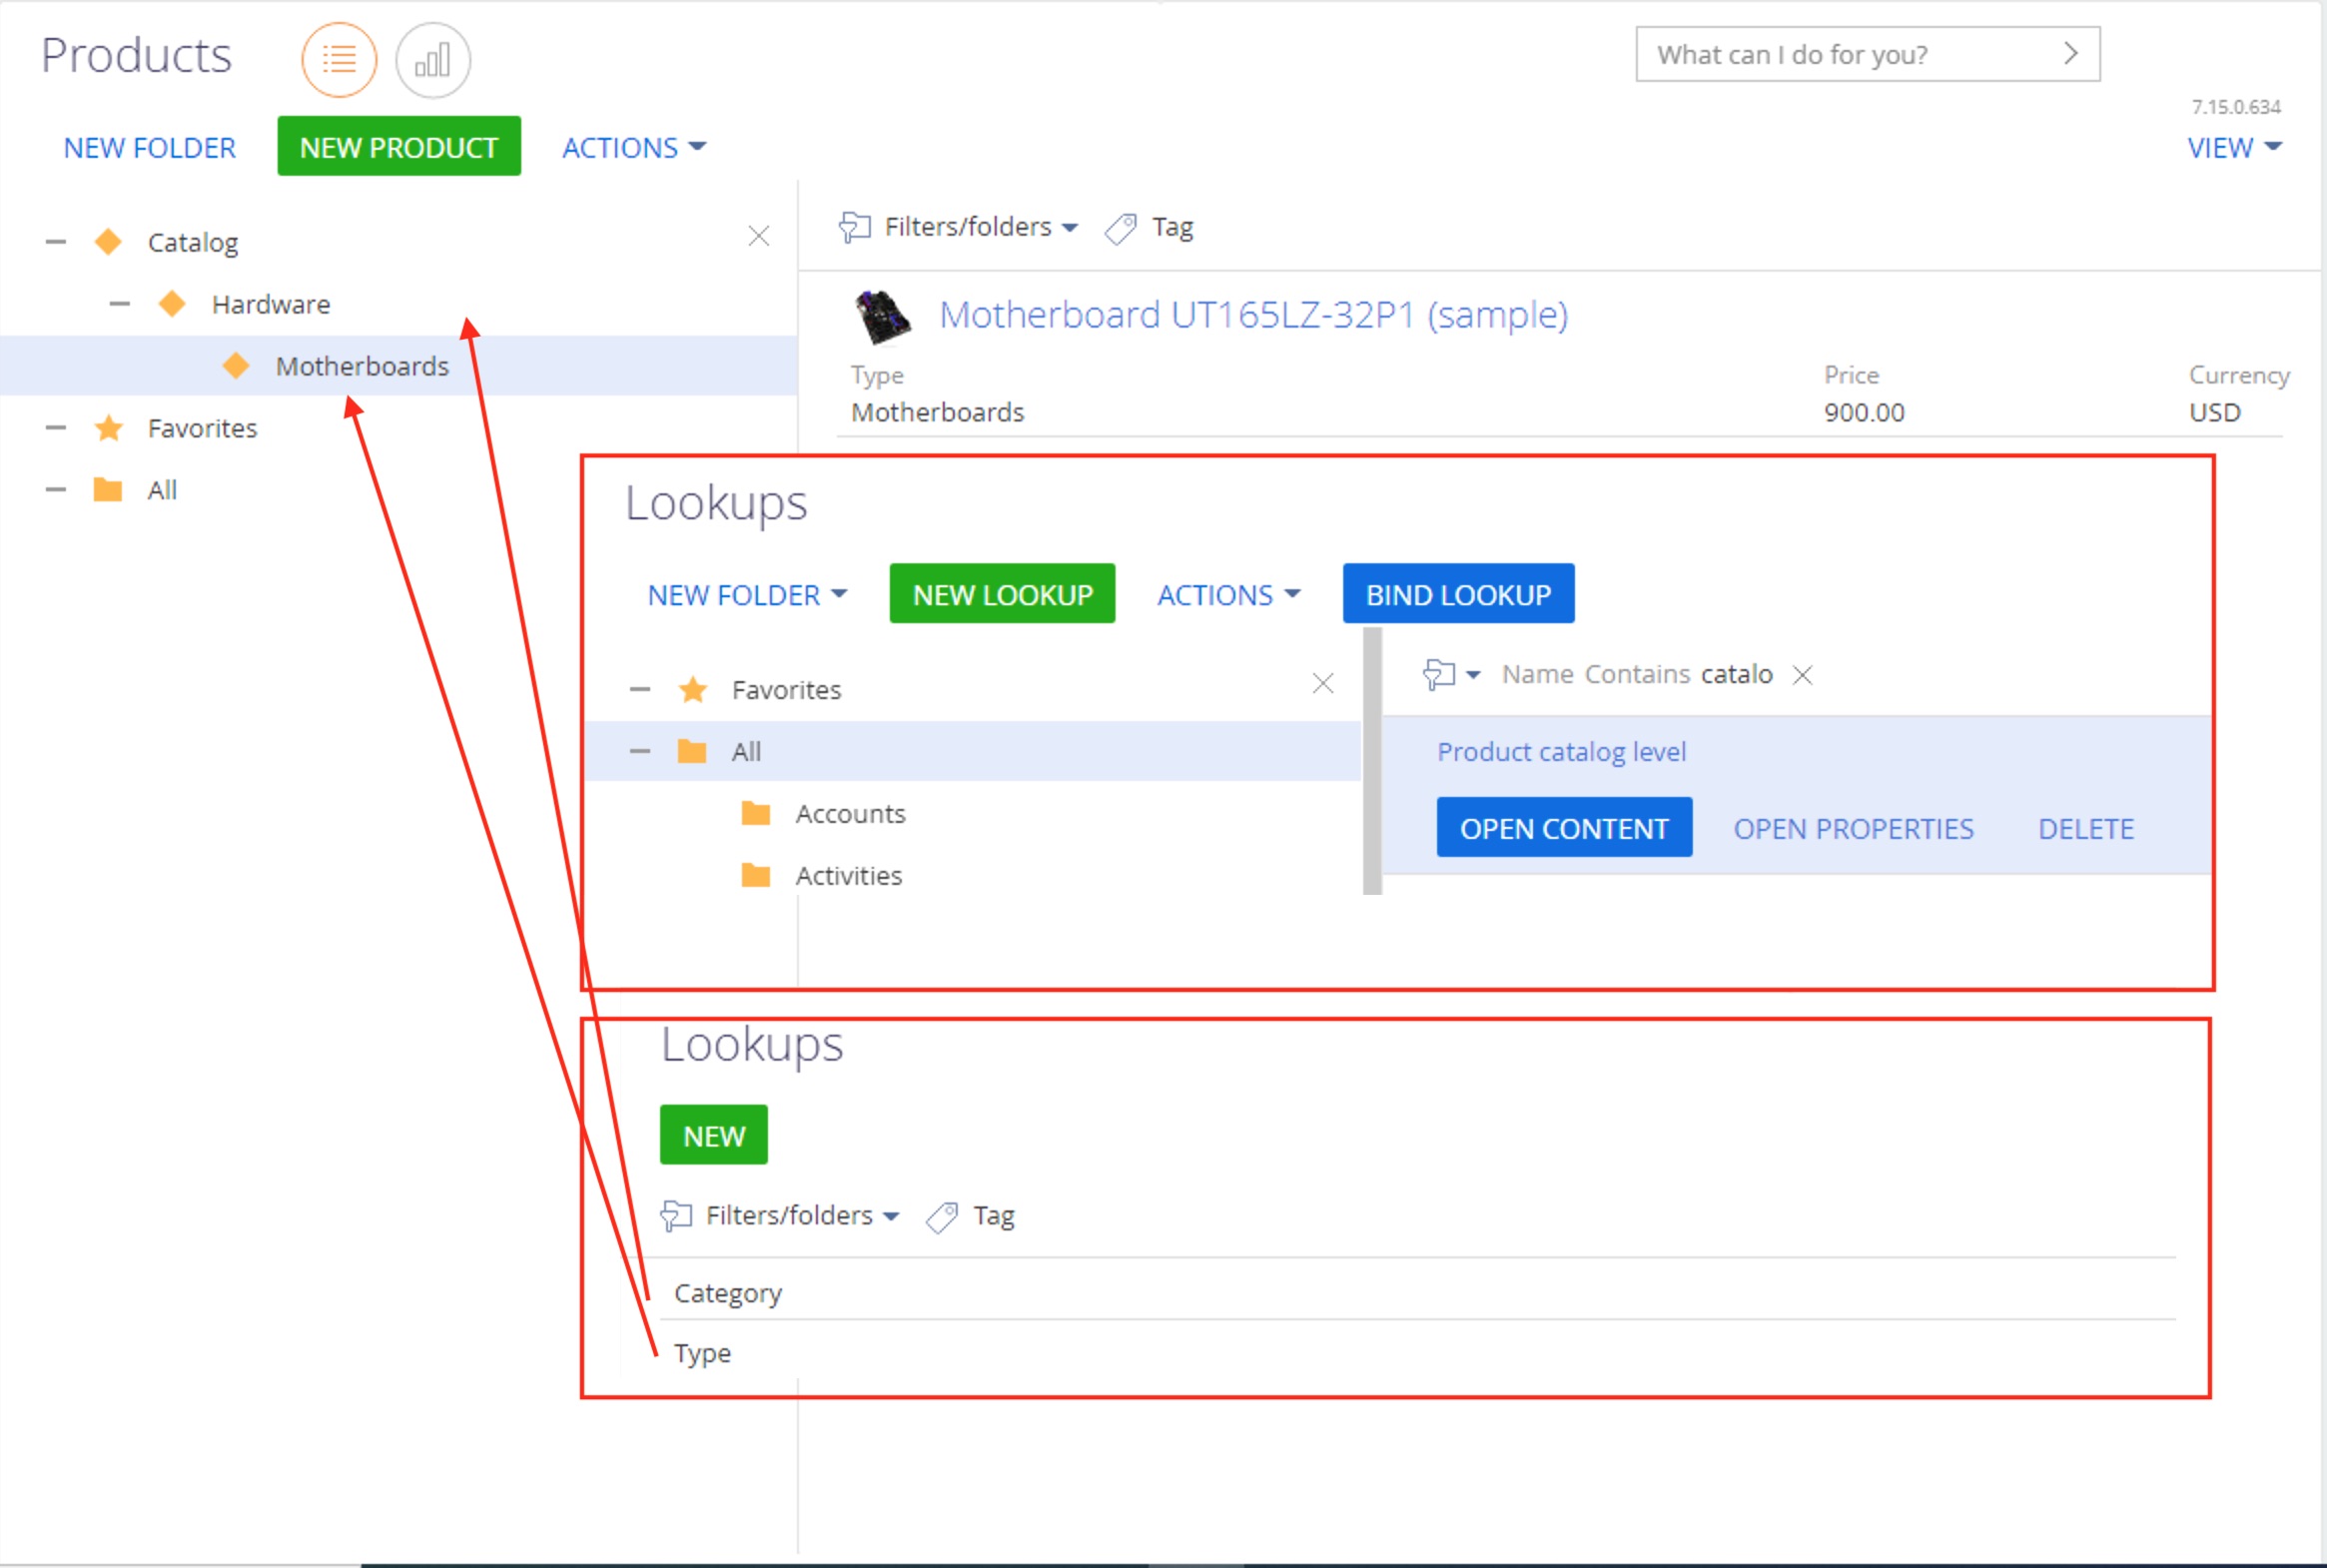This screenshot has width=2327, height=1568.
Task: Click the Catalog diamond icon
Action: (x=108, y=242)
